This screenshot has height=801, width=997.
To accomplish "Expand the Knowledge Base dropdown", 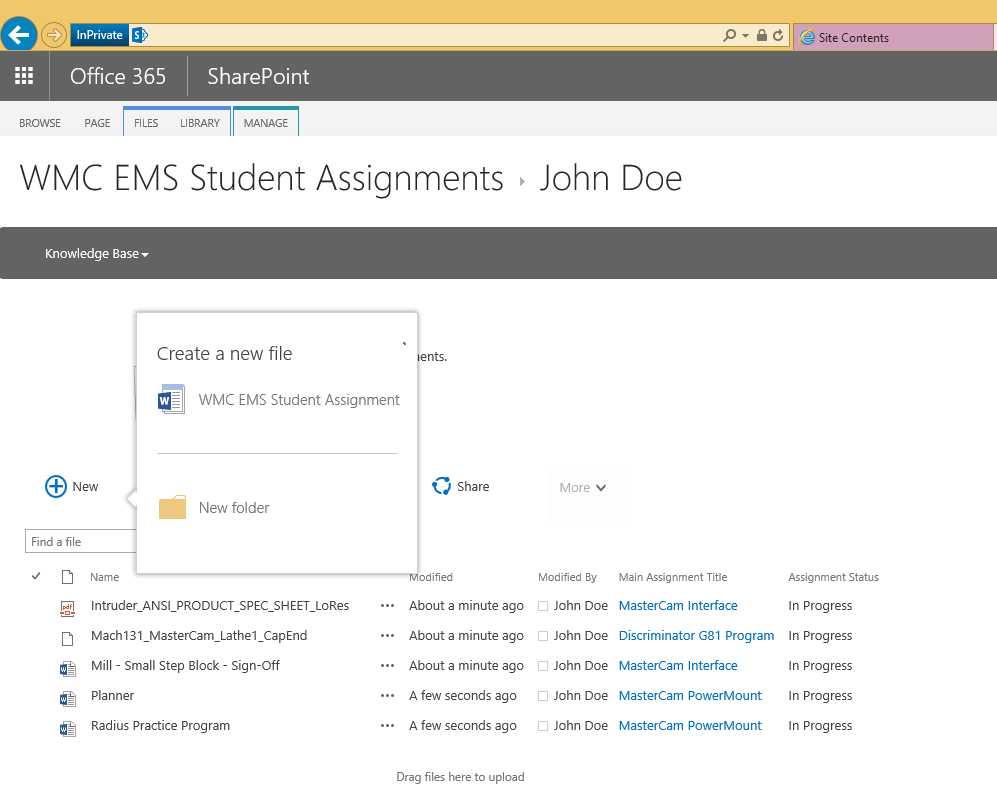I will (x=97, y=254).
